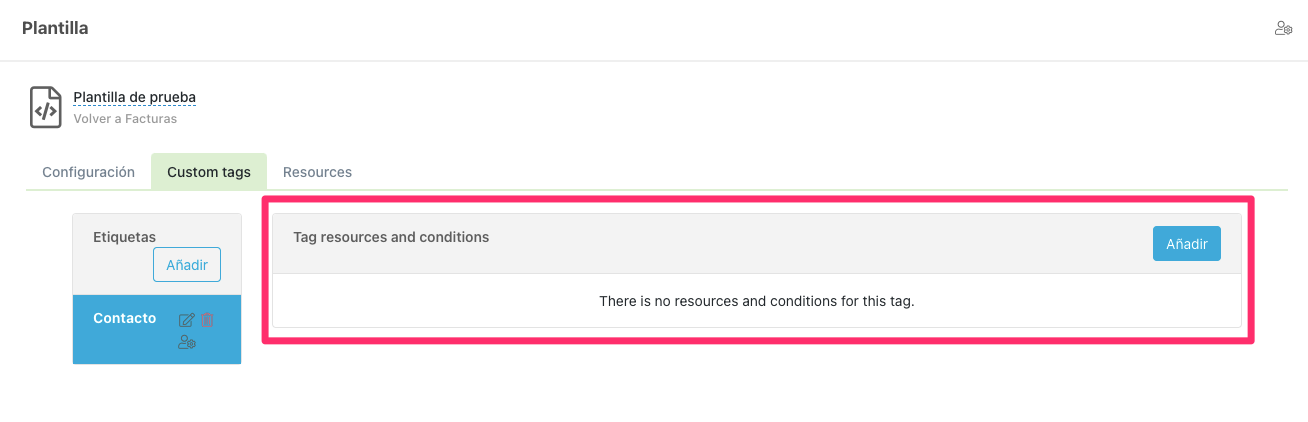Viewport: 1308px width, 422px height.
Task: Click the Plantilla de prueba template name
Action: [x=134, y=97]
